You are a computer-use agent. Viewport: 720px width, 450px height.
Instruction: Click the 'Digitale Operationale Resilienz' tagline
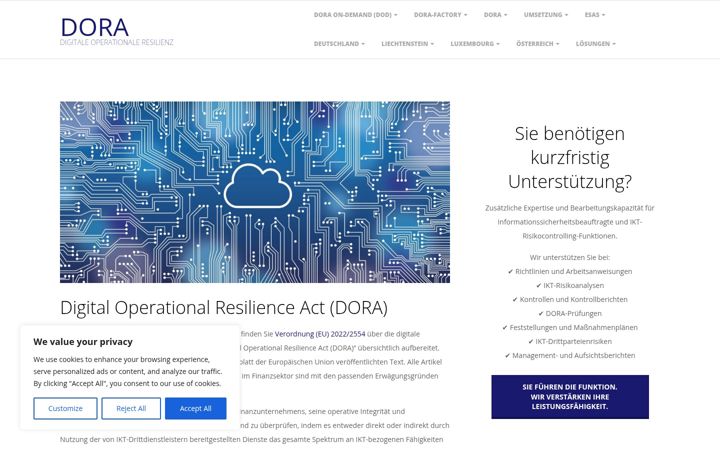pyautogui.click(x=117, y=42)
